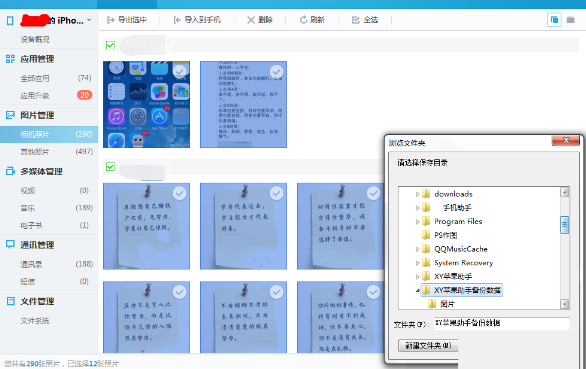Expand XY苹果助手 folder node
Screen dimensions: 586x369
[418, 277]
